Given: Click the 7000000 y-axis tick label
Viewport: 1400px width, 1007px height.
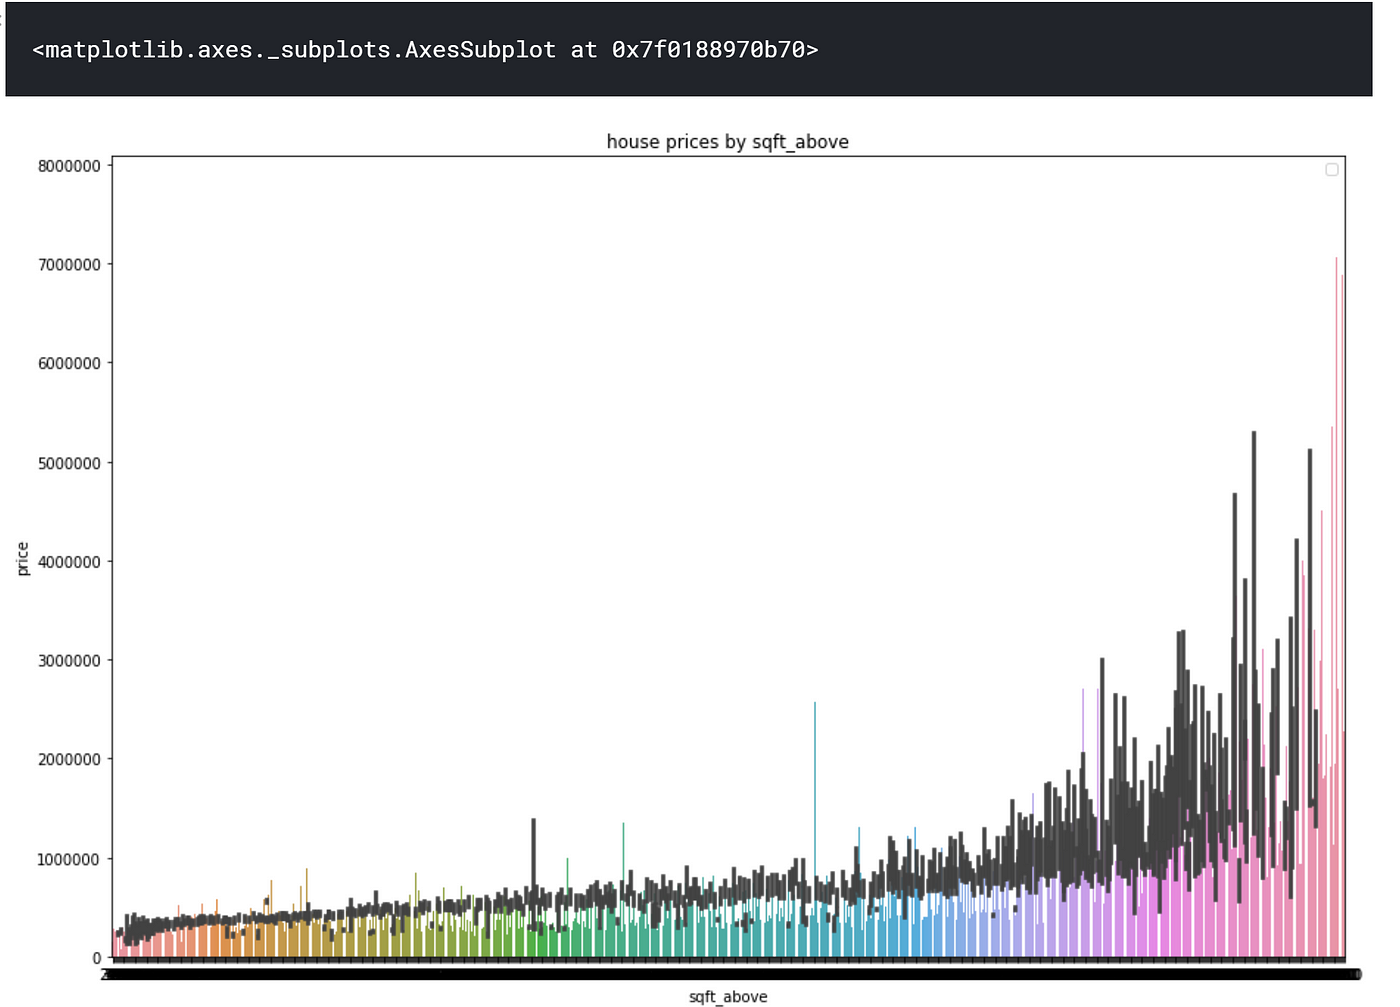Looking at the screenshot, I should 69,265.
